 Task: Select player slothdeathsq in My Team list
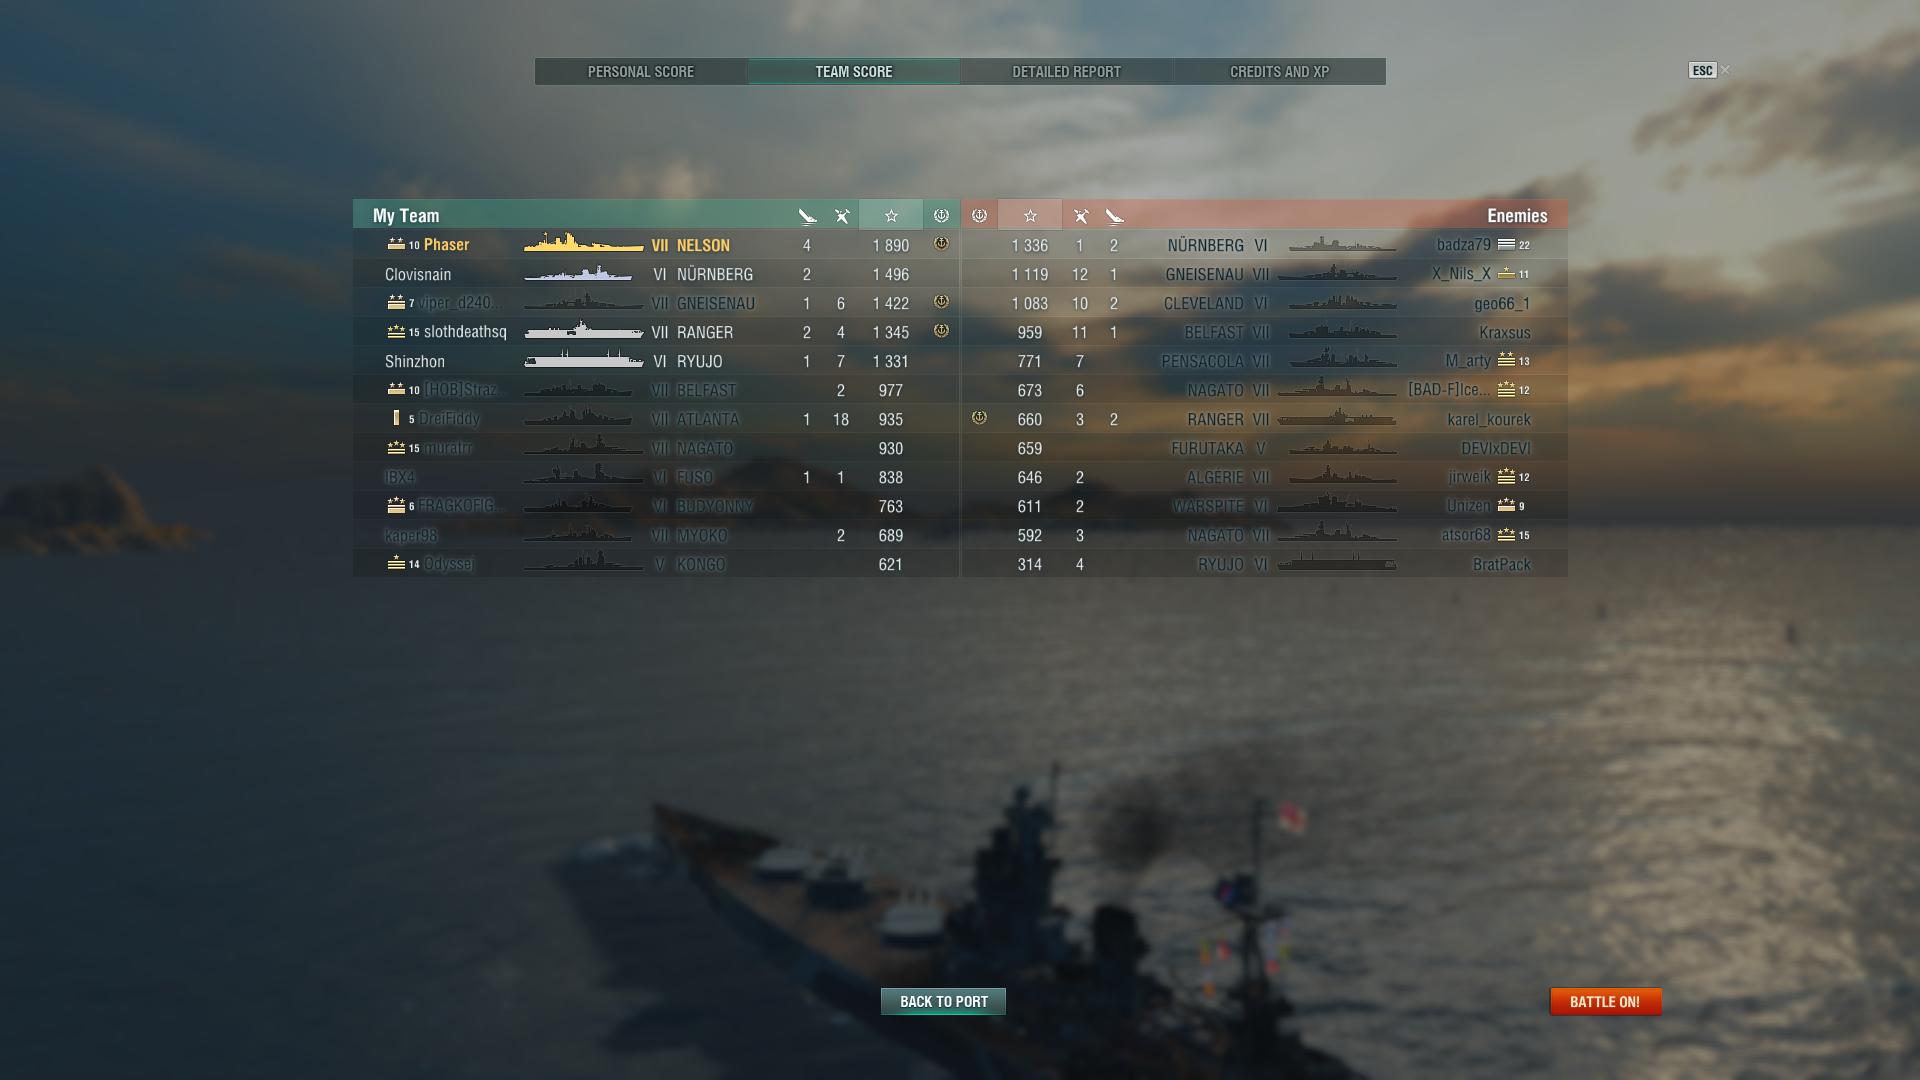(x=656, y=332)
